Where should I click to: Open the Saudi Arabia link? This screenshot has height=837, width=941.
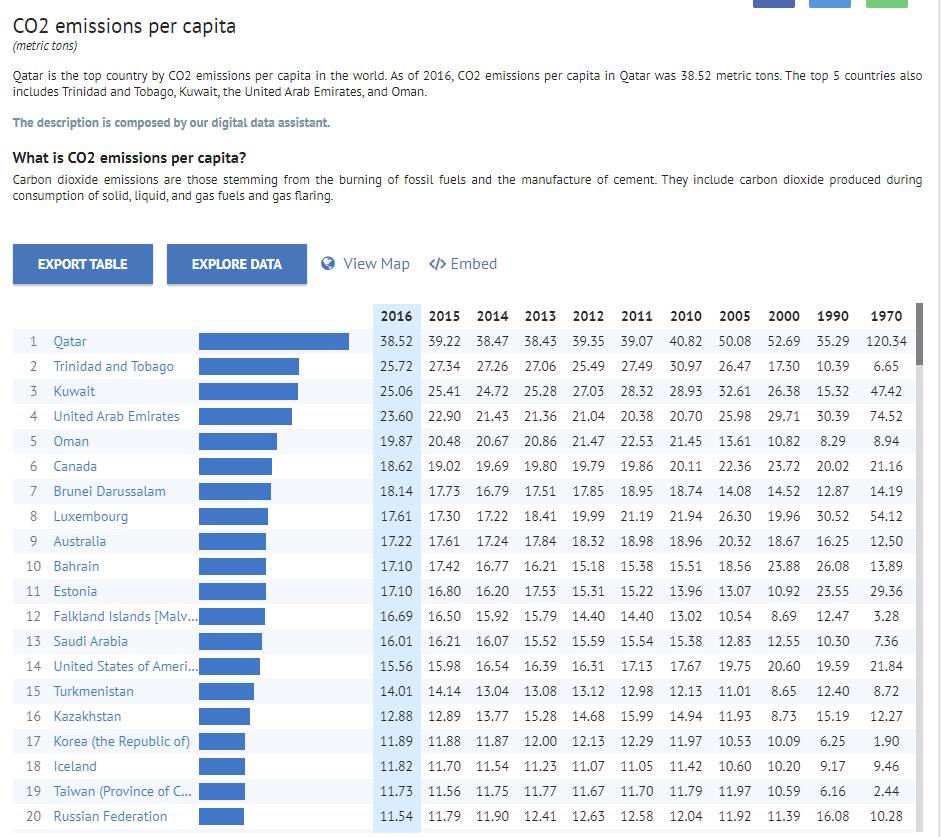click(91, 641)
